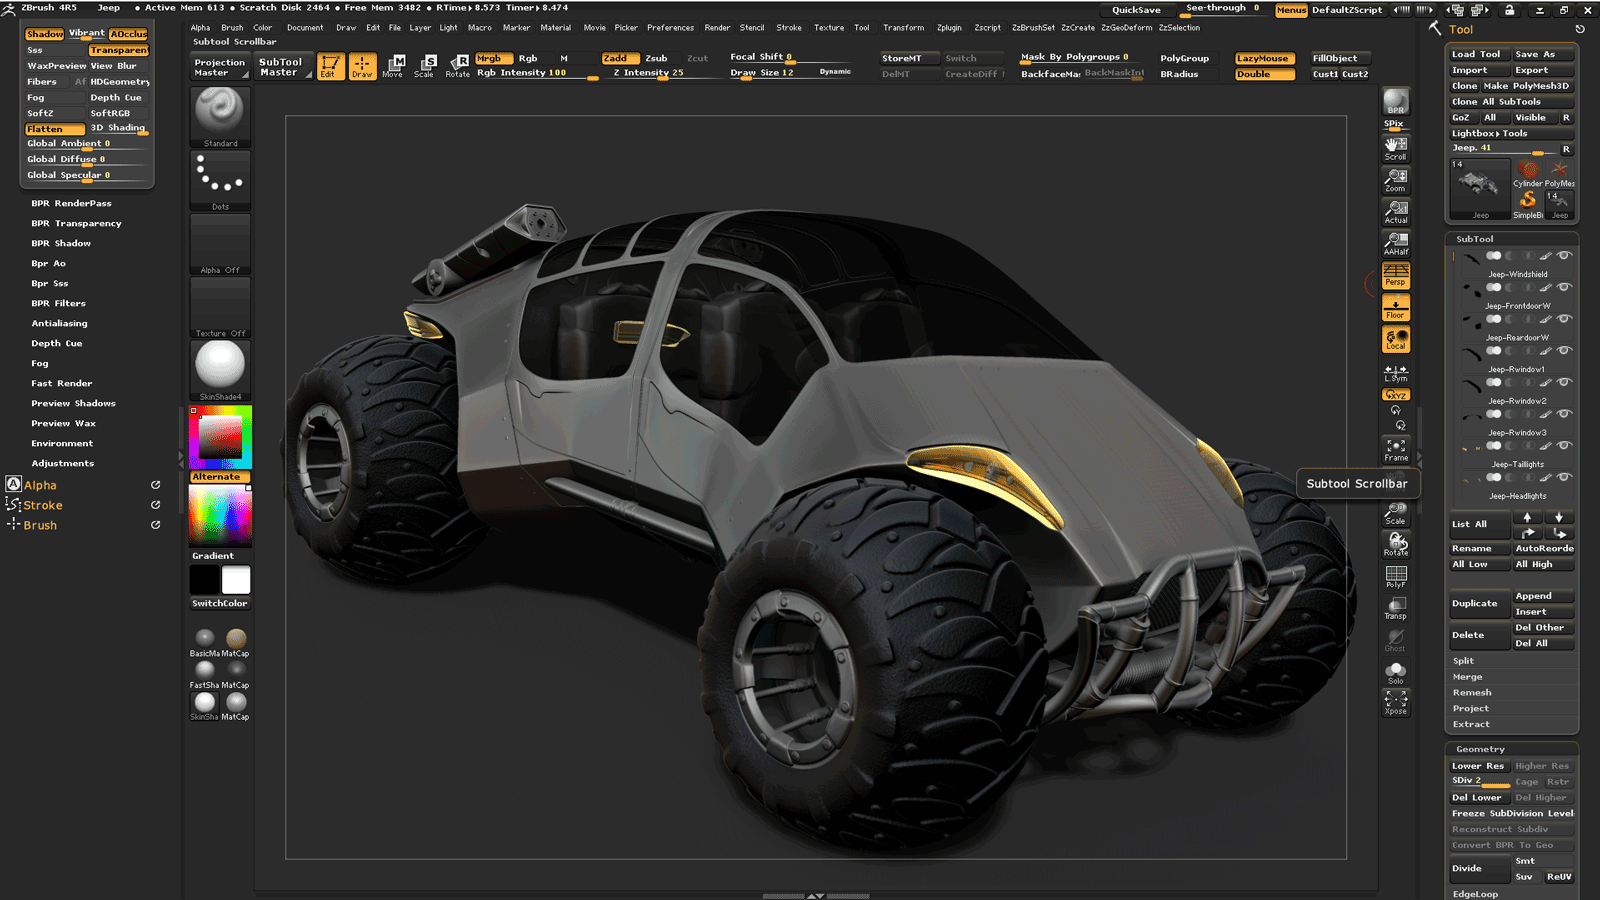The image size is (1600, 900).
Task: Select the Move transform mode
Action: tap(394, 66)
